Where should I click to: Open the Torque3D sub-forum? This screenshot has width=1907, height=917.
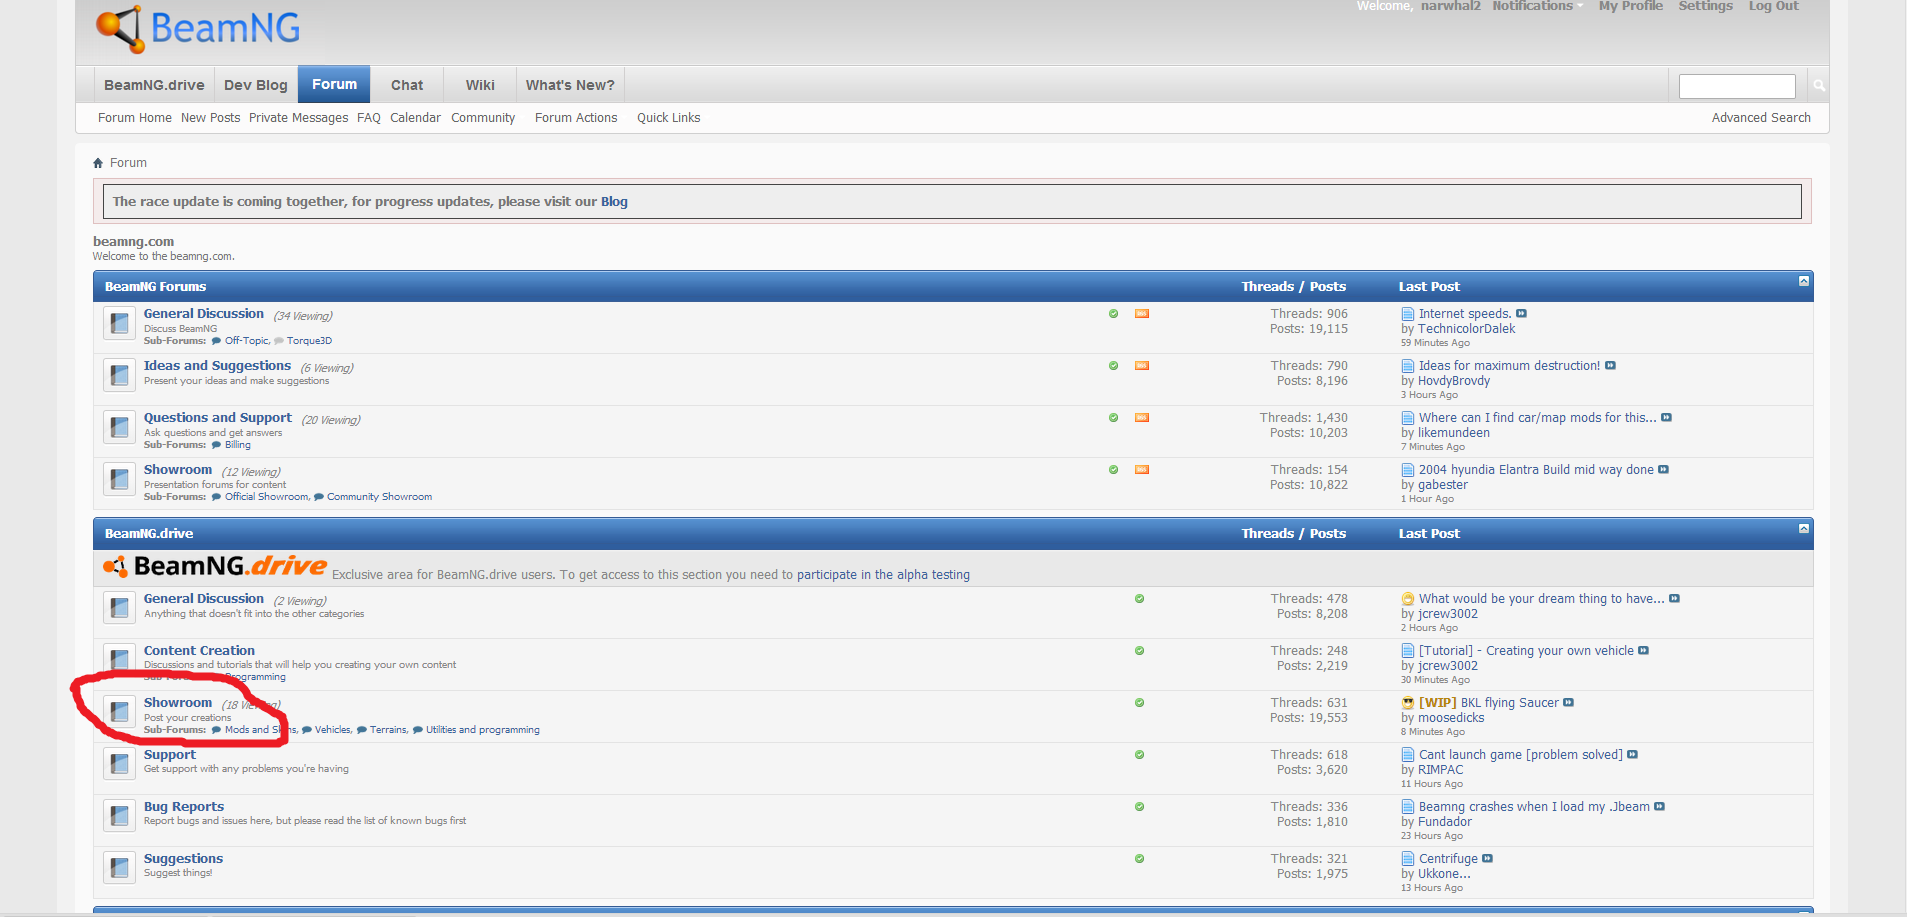coord(309,341)
